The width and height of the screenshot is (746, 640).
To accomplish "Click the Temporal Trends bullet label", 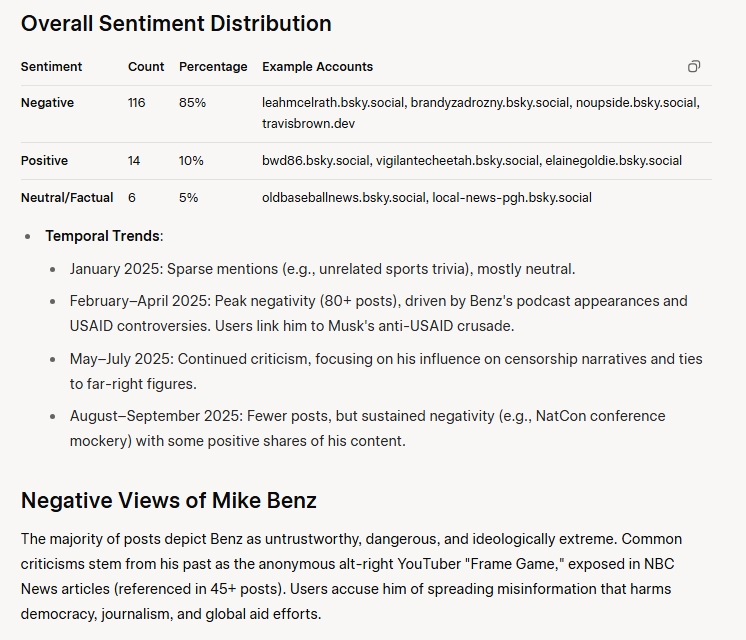I will click(102, 236).
